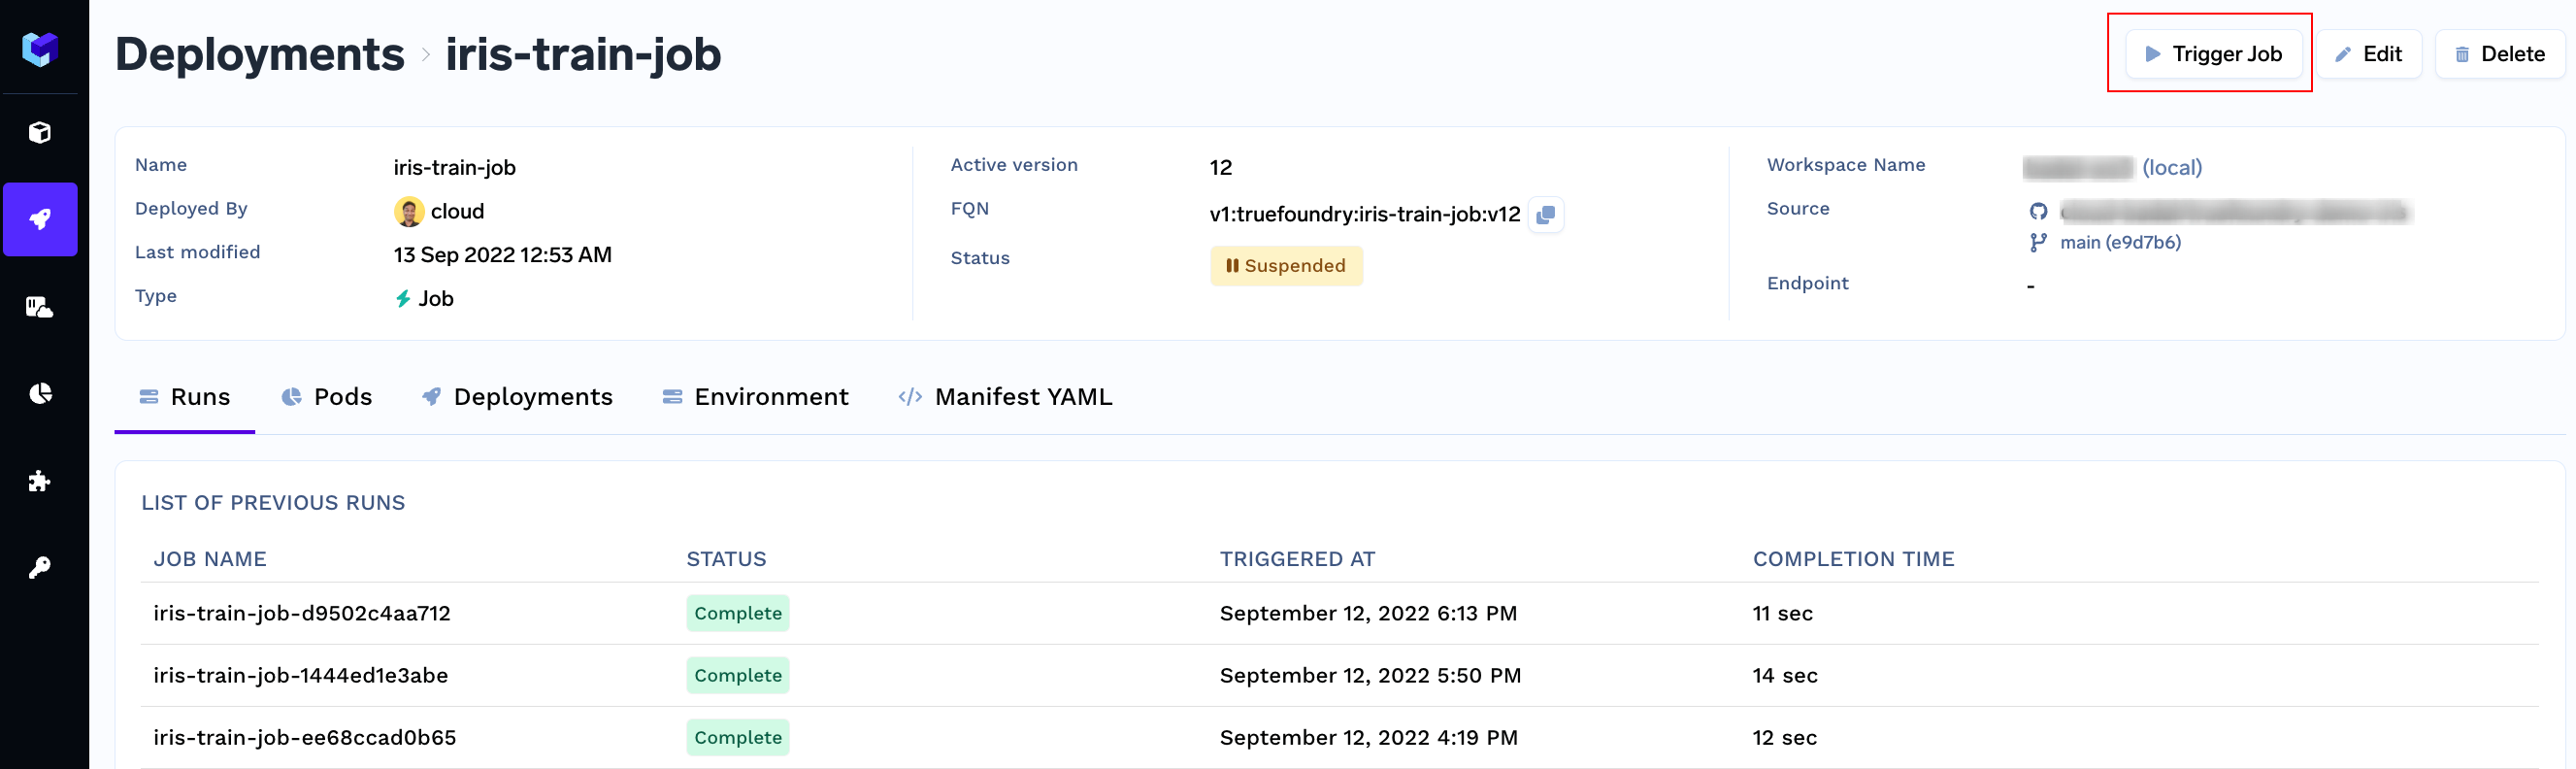Click the Edit button
Image resolution: width=2576 pixels, height=769 pixels.
(x=2368, y=54)
